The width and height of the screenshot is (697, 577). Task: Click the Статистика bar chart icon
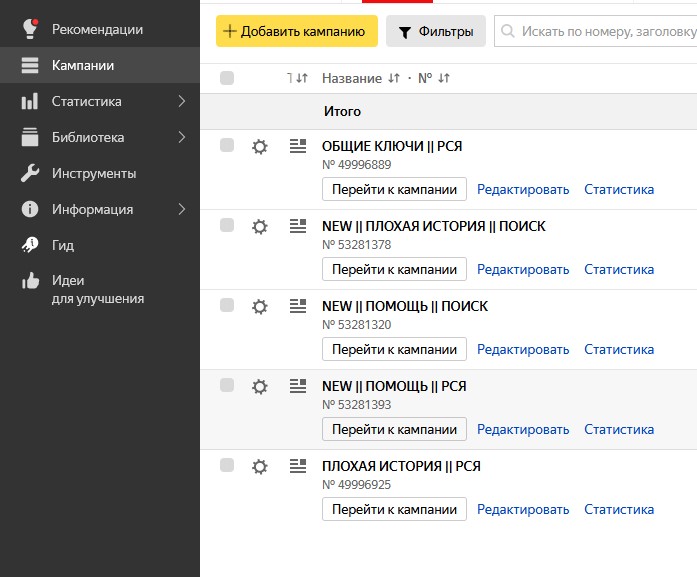pos(30,101)
